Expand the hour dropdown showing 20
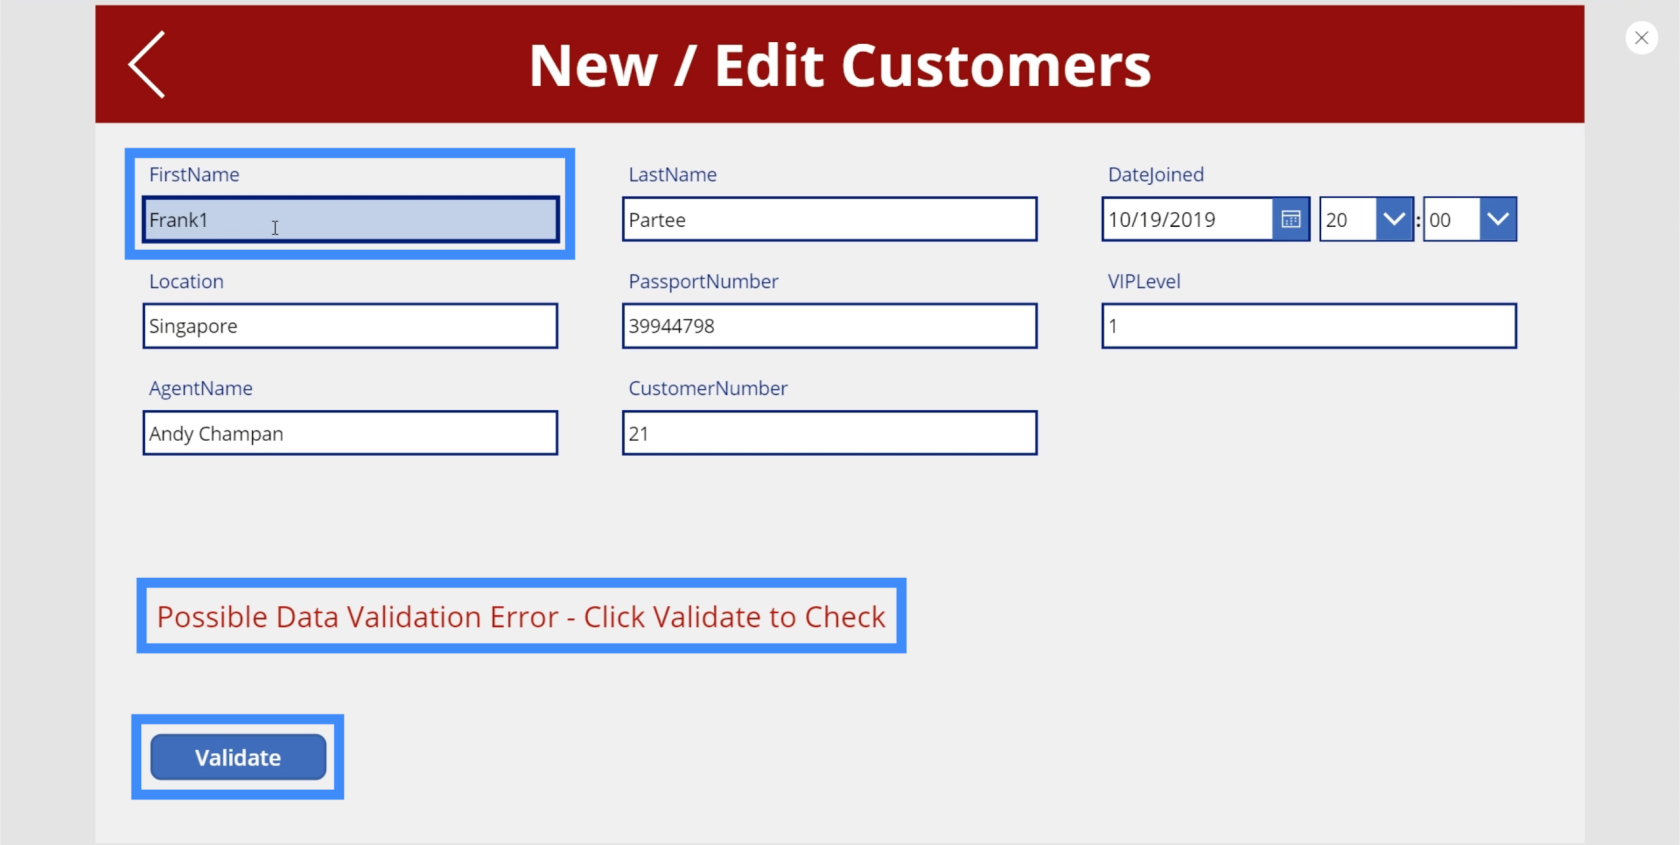The width and height of the screenshot is (1680, 845). pyautogui.click(x=1394, y=219)
